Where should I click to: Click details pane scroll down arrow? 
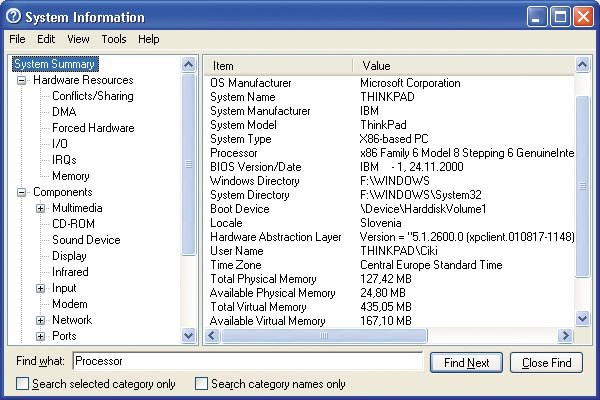pyautogui.click(x=582, y=318)
